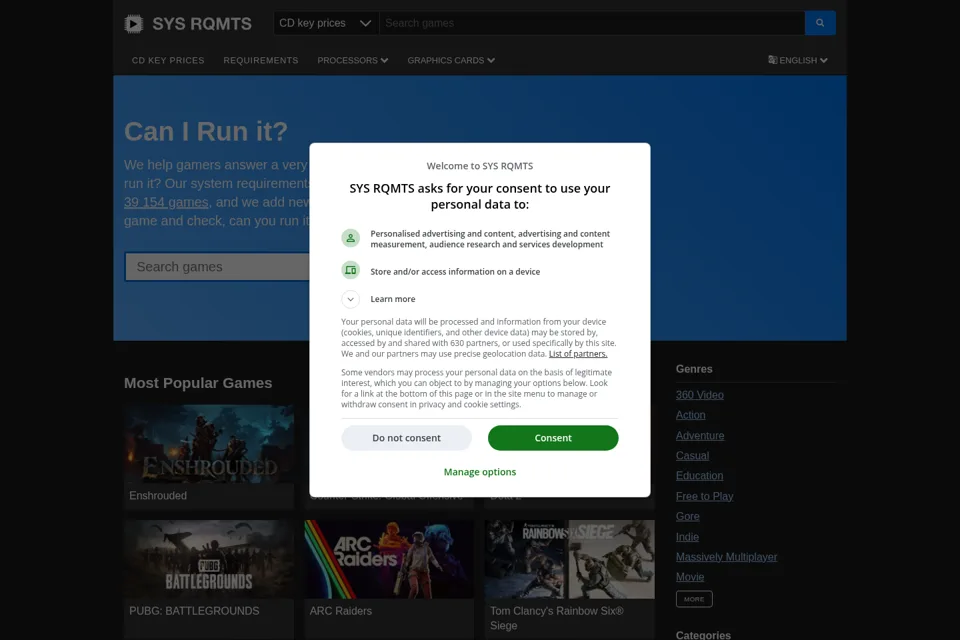Open the 360 Video genre link

(700, 395)
